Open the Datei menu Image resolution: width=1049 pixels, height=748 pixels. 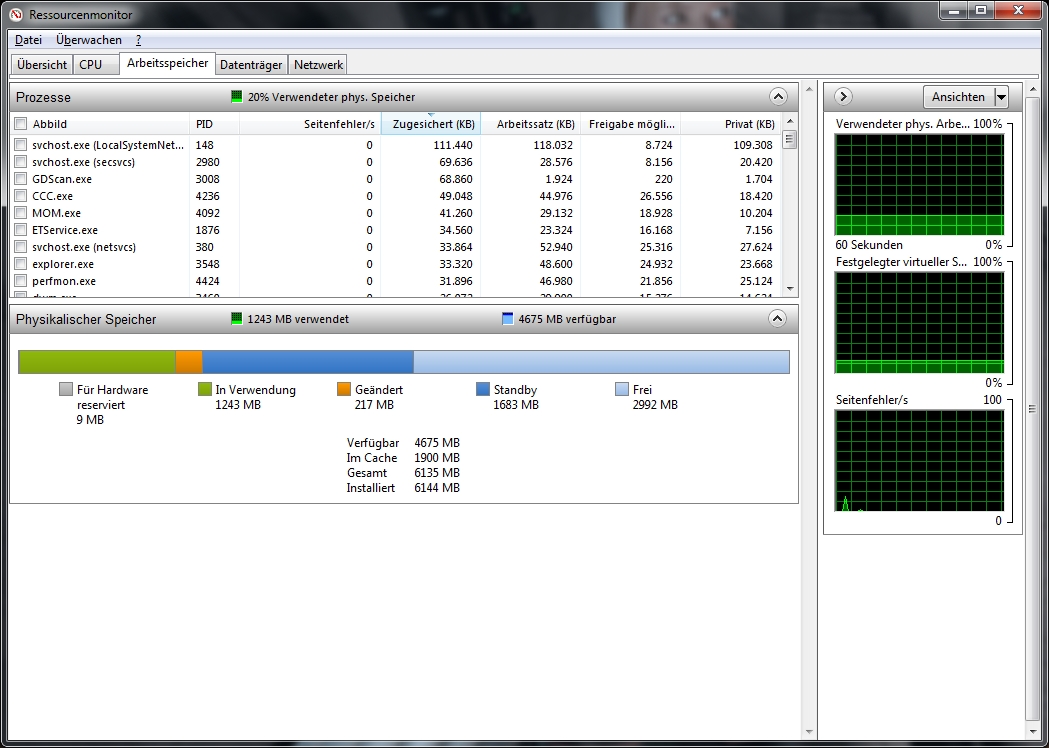point(29,39)
